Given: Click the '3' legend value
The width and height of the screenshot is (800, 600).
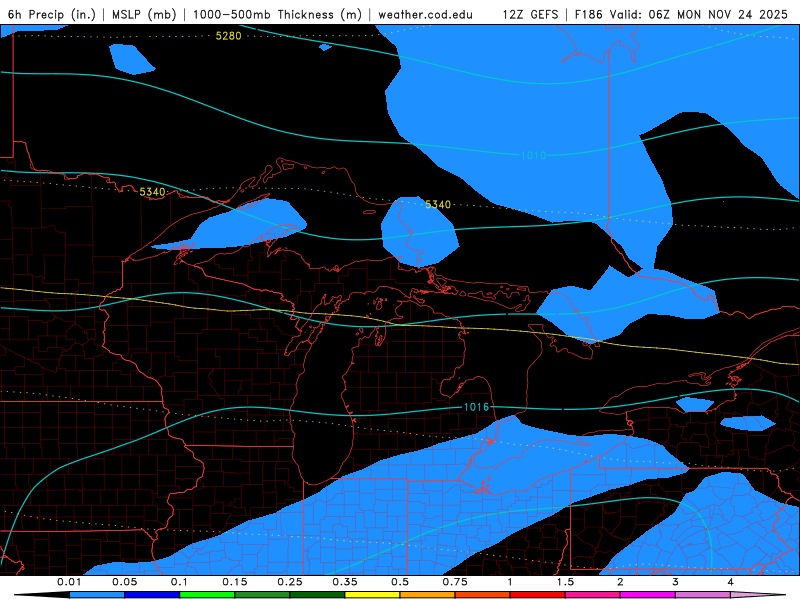Looking at the screenshot, I should 676,582.
